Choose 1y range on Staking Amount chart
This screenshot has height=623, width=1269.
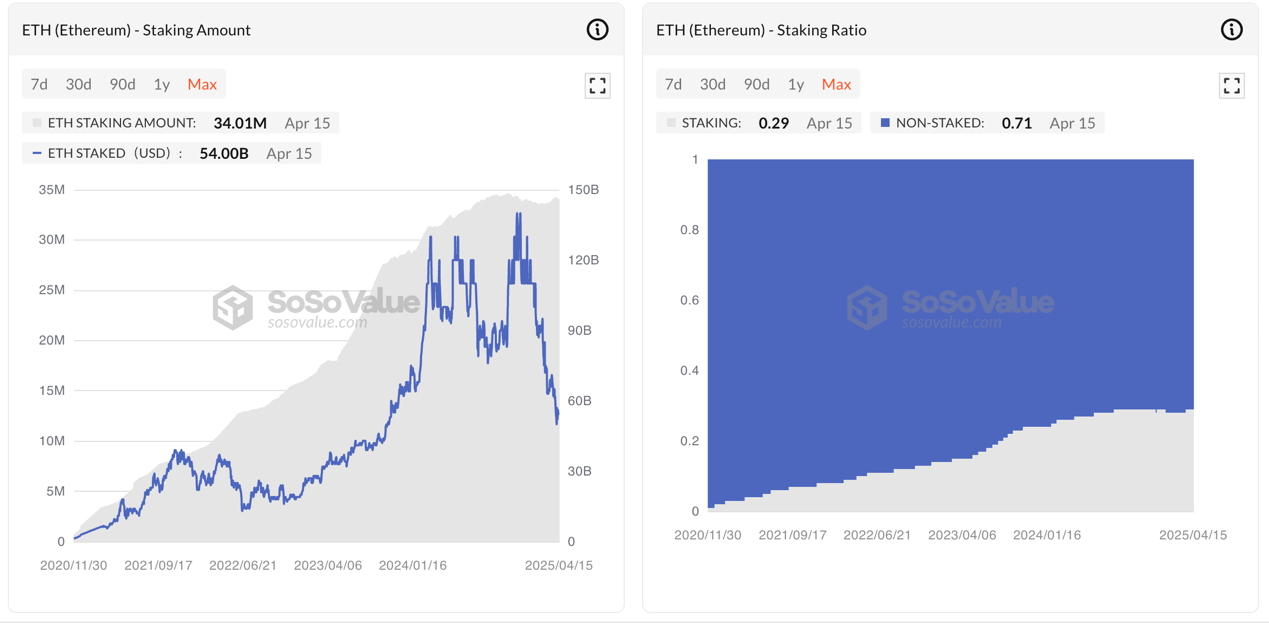[161, 84]
